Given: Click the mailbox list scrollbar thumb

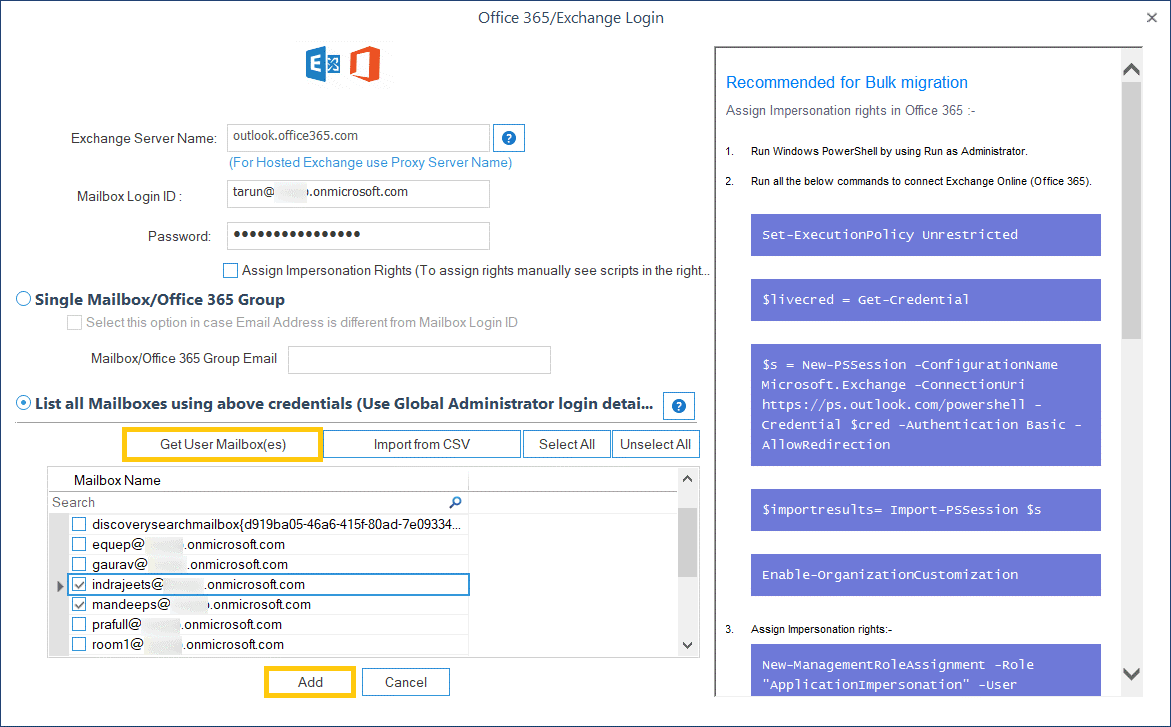Looking at the screenshot, I should (x=688, y=542).
